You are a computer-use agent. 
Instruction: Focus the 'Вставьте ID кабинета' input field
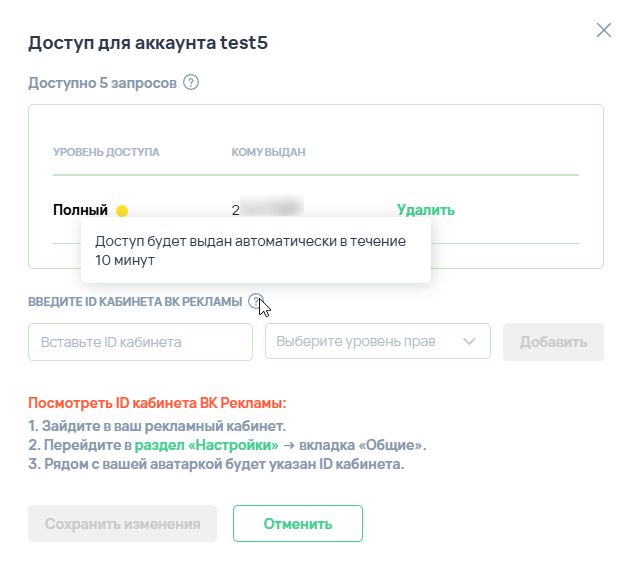click(140, 342)
